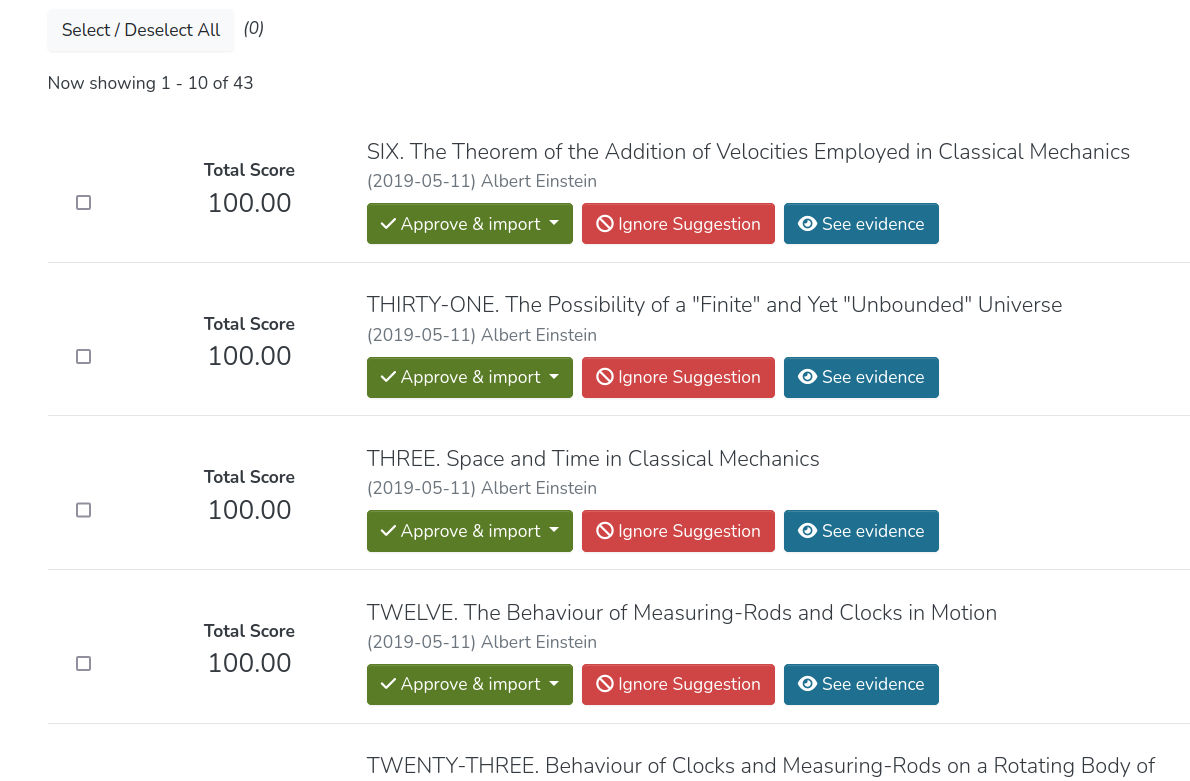Viewport: 1190px width, 781px height.
Task: Click THIRTY-ONE. Possibility of Finite Universe title
Action: 714,305
